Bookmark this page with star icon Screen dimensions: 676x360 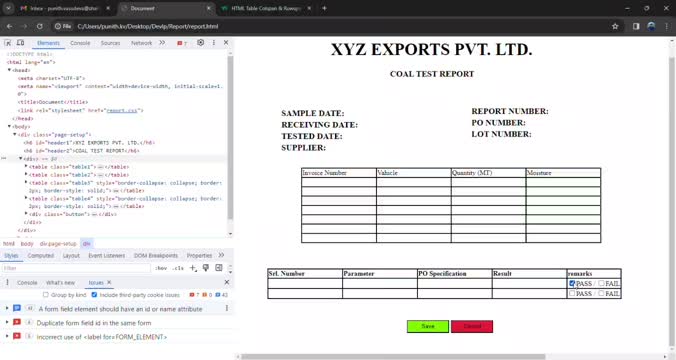(615, 26)
